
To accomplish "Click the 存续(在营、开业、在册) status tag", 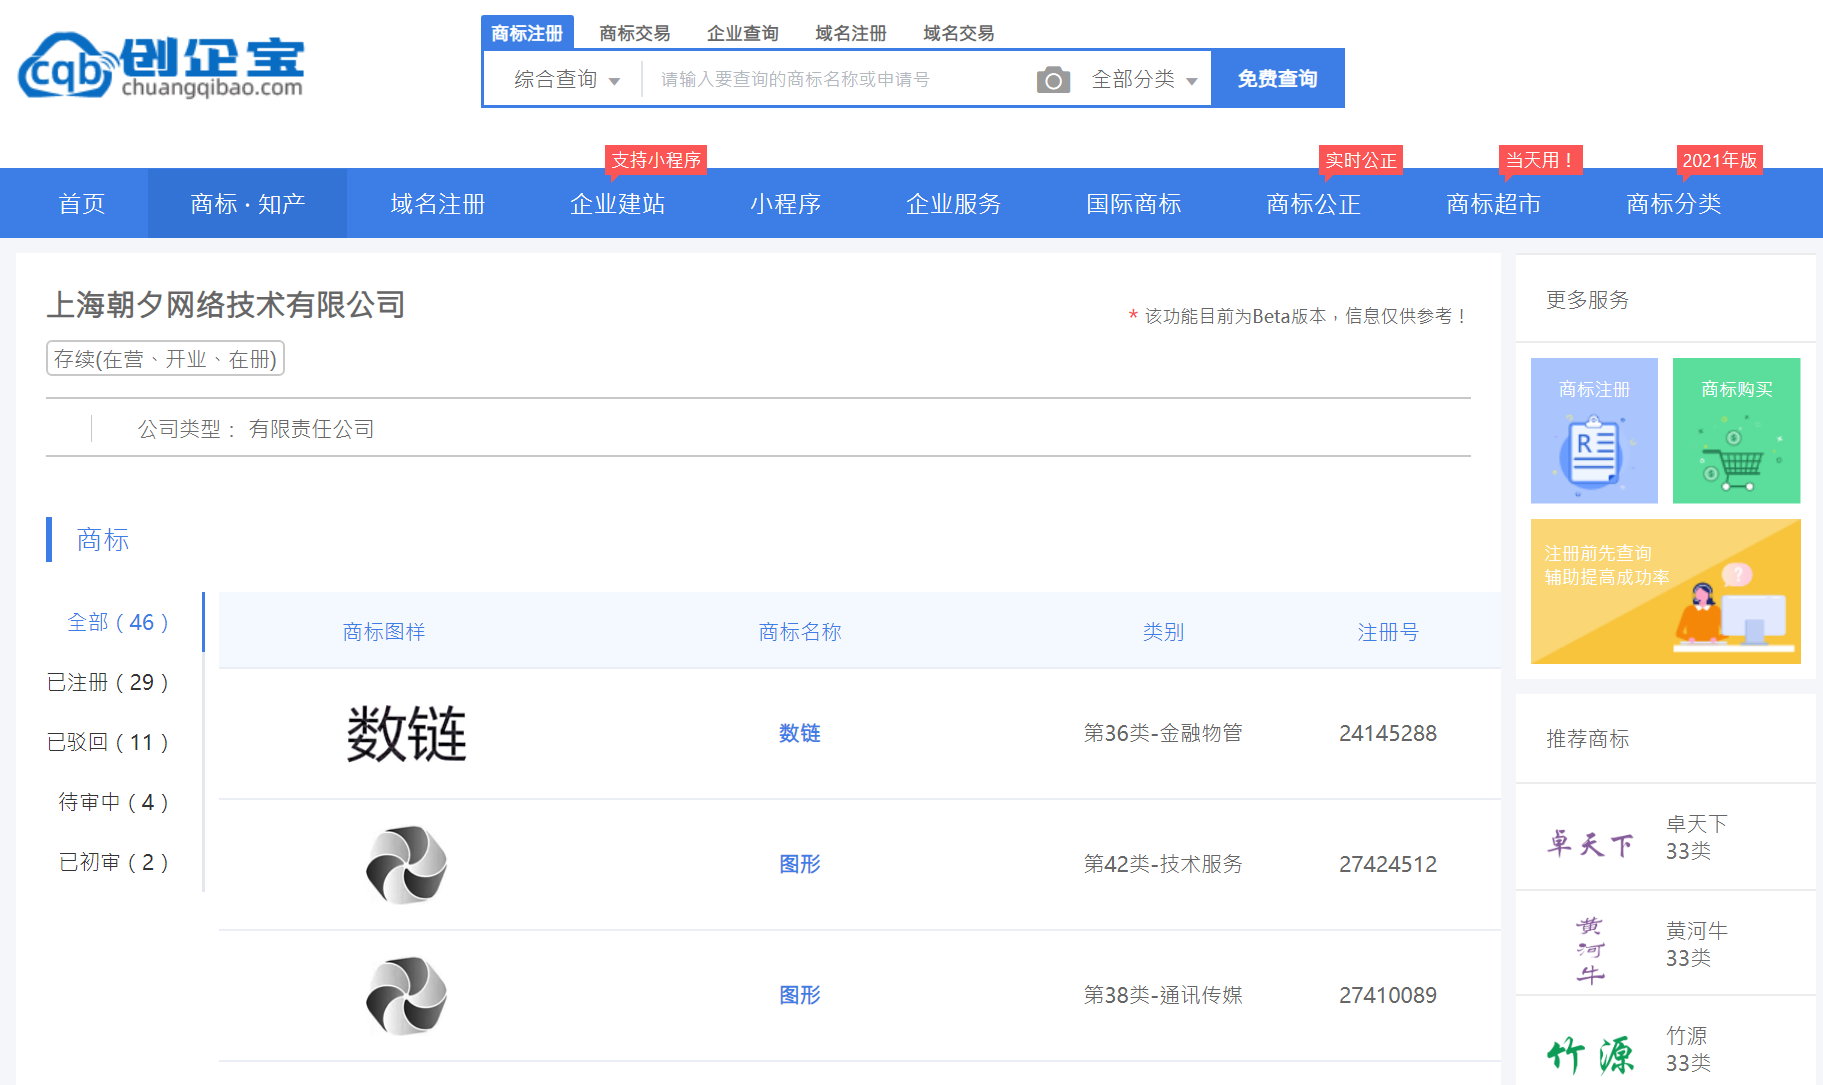I will (165, 359).
